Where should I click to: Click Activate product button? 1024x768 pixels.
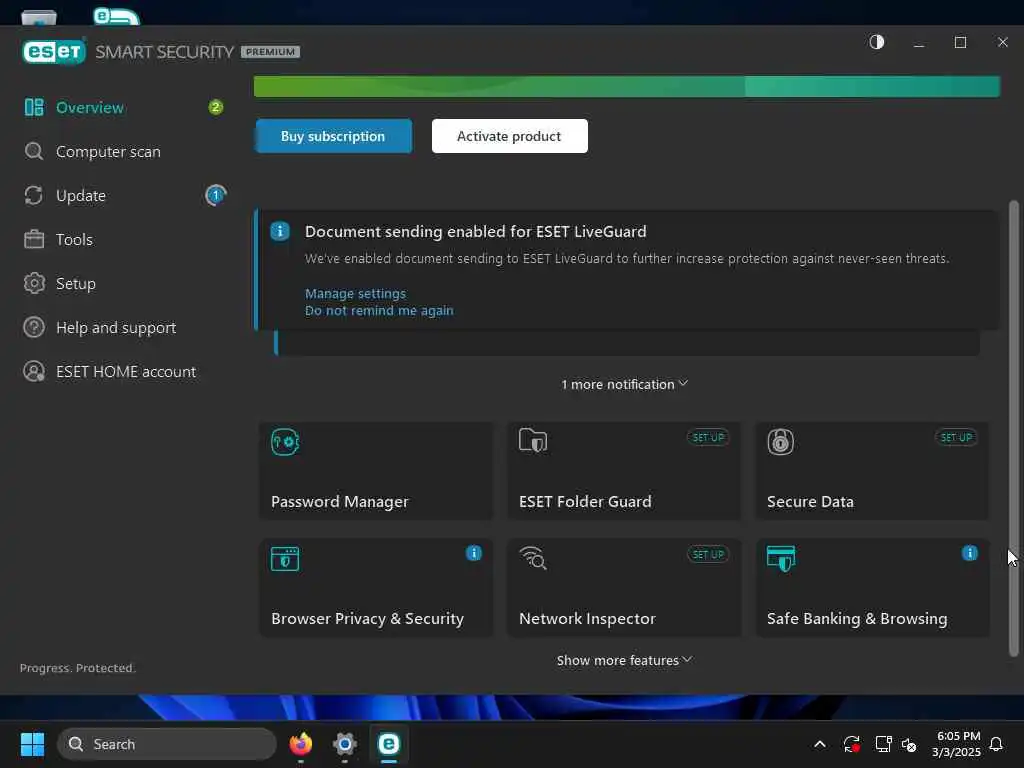point(509,136)
